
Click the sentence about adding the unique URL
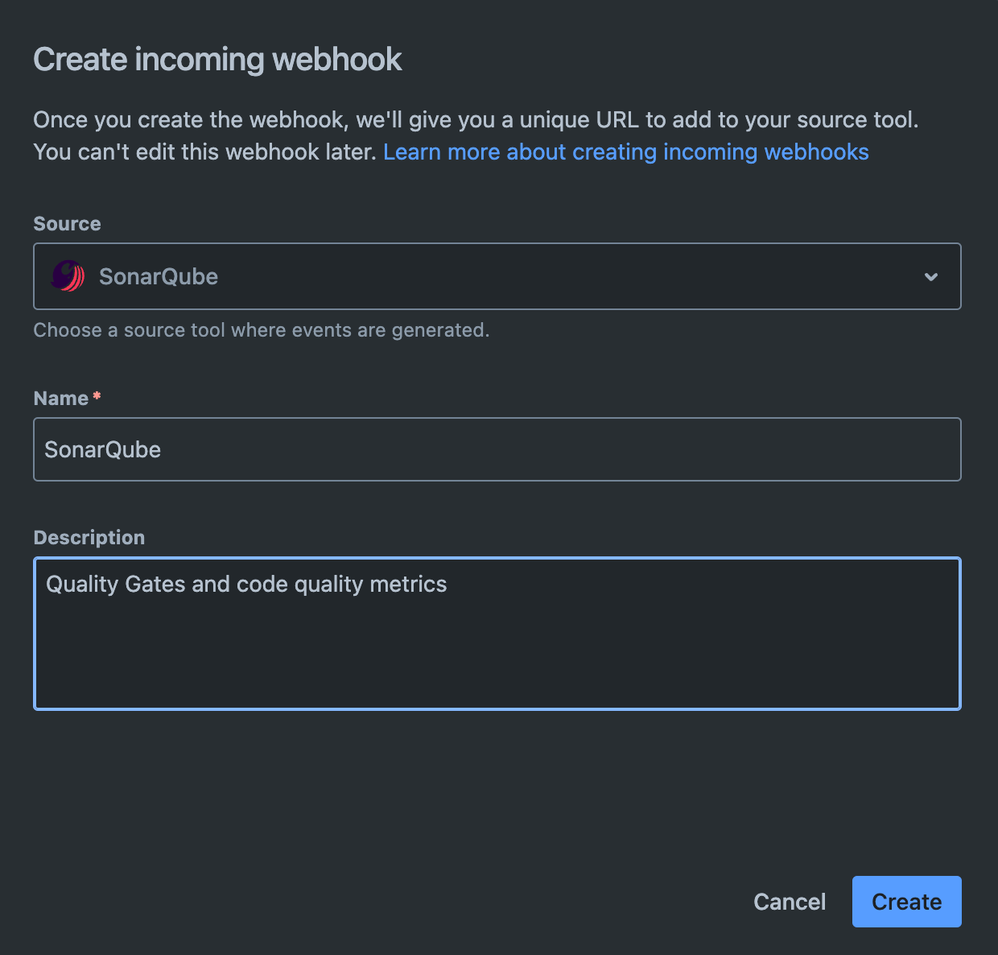tap(475, 120)
